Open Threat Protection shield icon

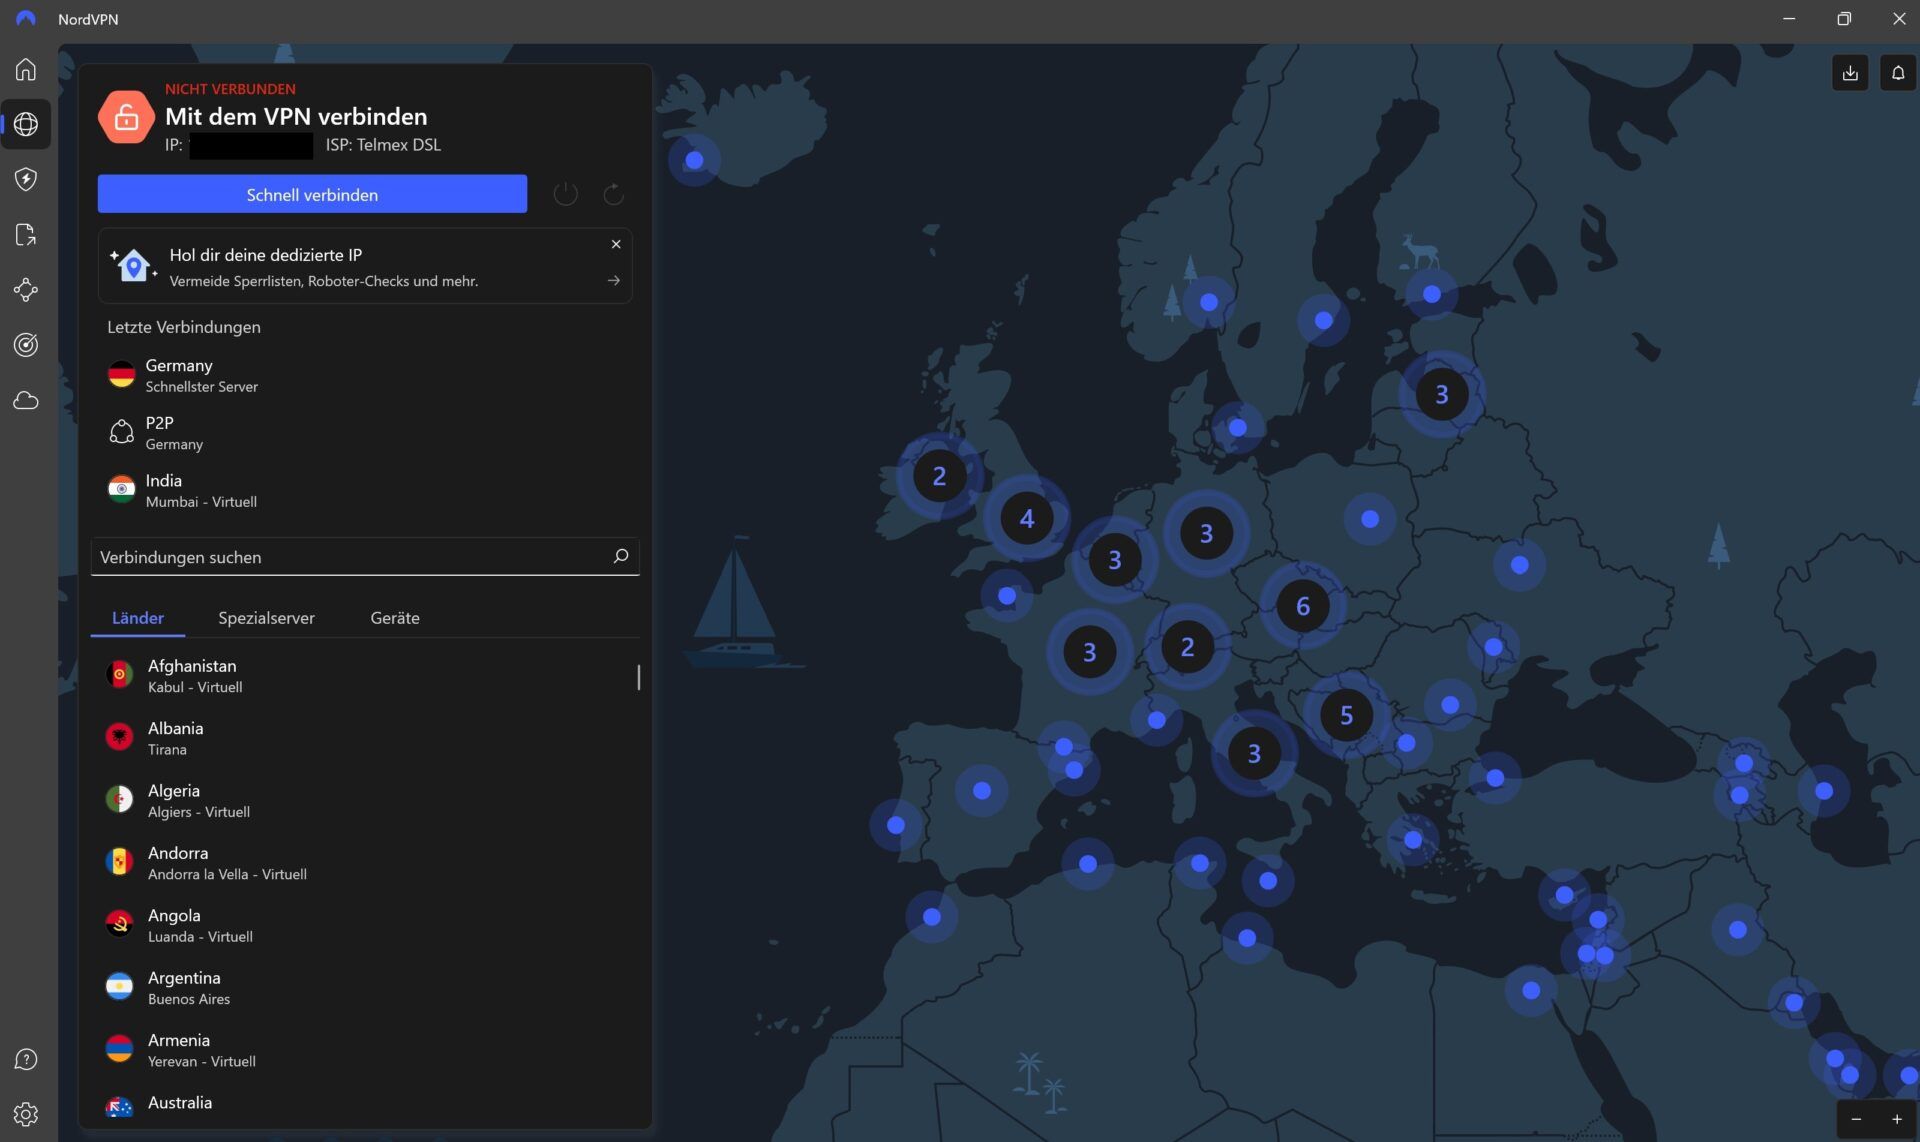click(x=26, y=179)
